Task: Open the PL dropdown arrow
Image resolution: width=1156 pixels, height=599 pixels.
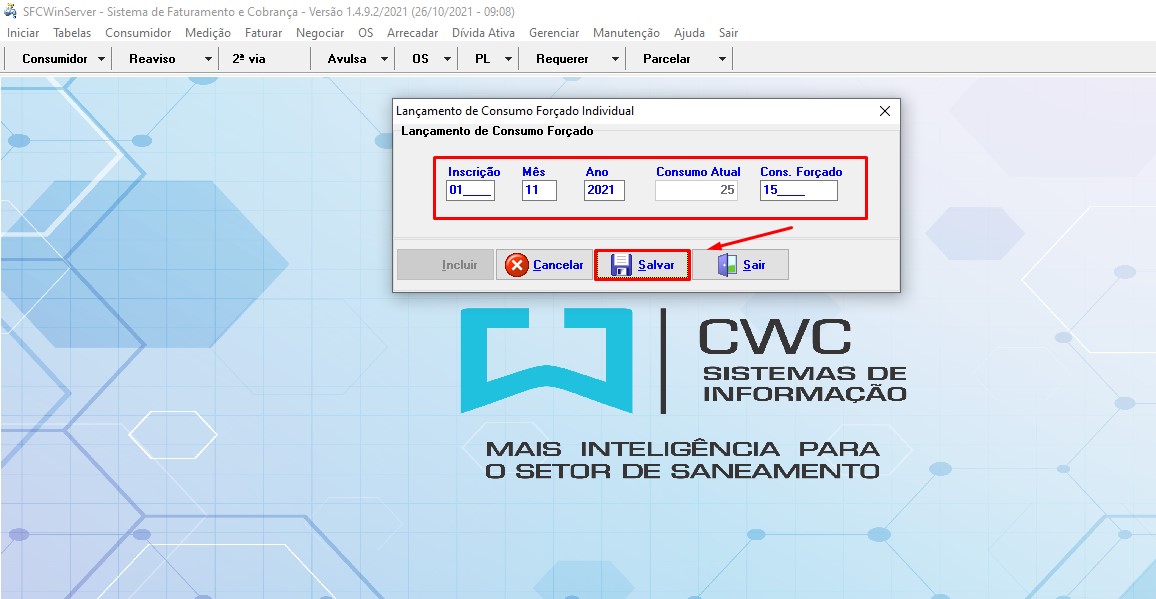Action: [508, 59]
